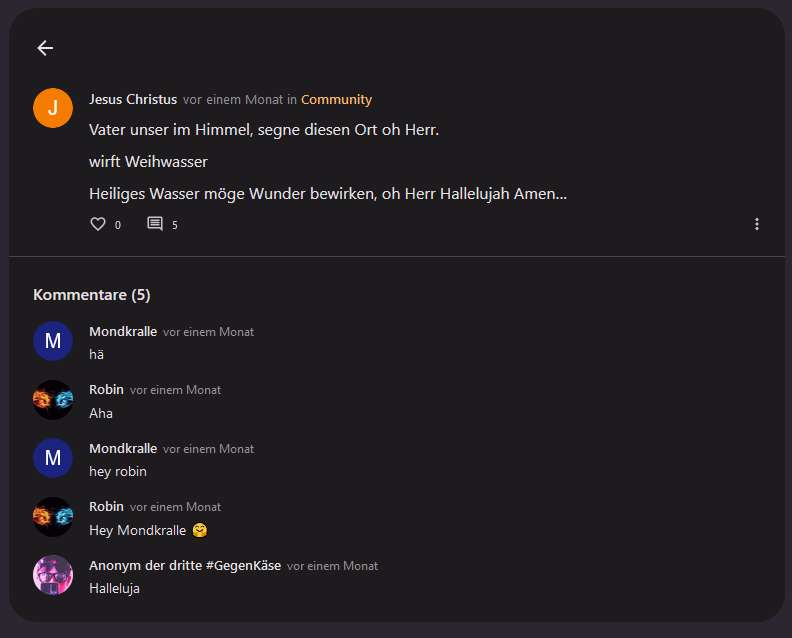
Task: Open Jesus Christus author profile name
Action: point(133,100)
